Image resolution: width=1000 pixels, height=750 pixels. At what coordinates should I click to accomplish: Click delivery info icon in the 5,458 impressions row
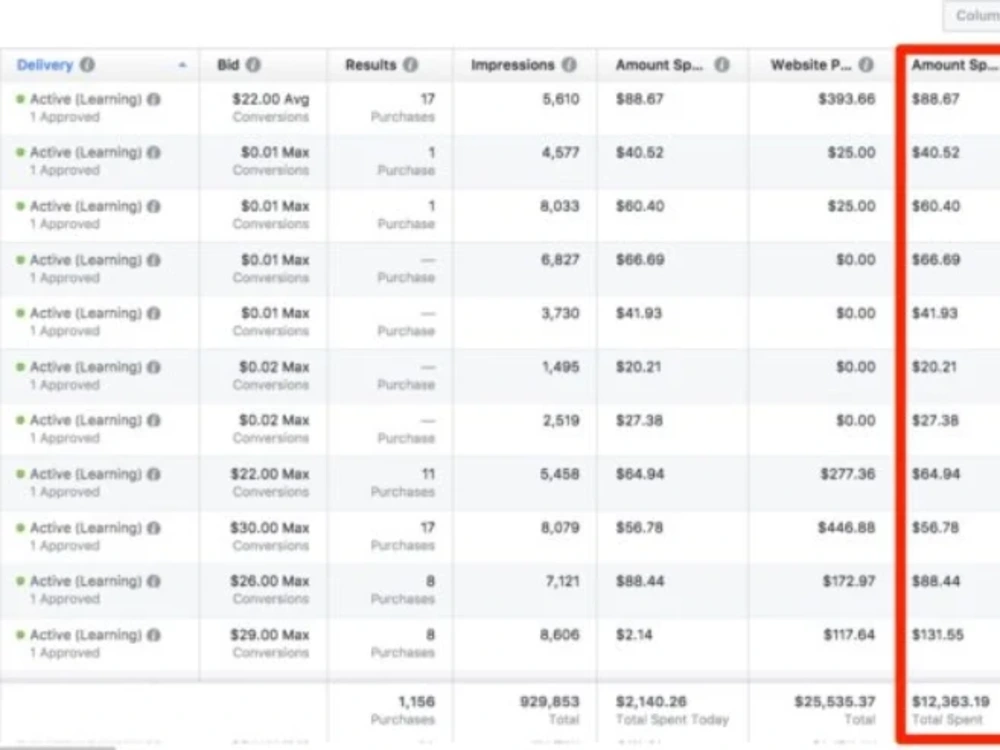(154, 474)
